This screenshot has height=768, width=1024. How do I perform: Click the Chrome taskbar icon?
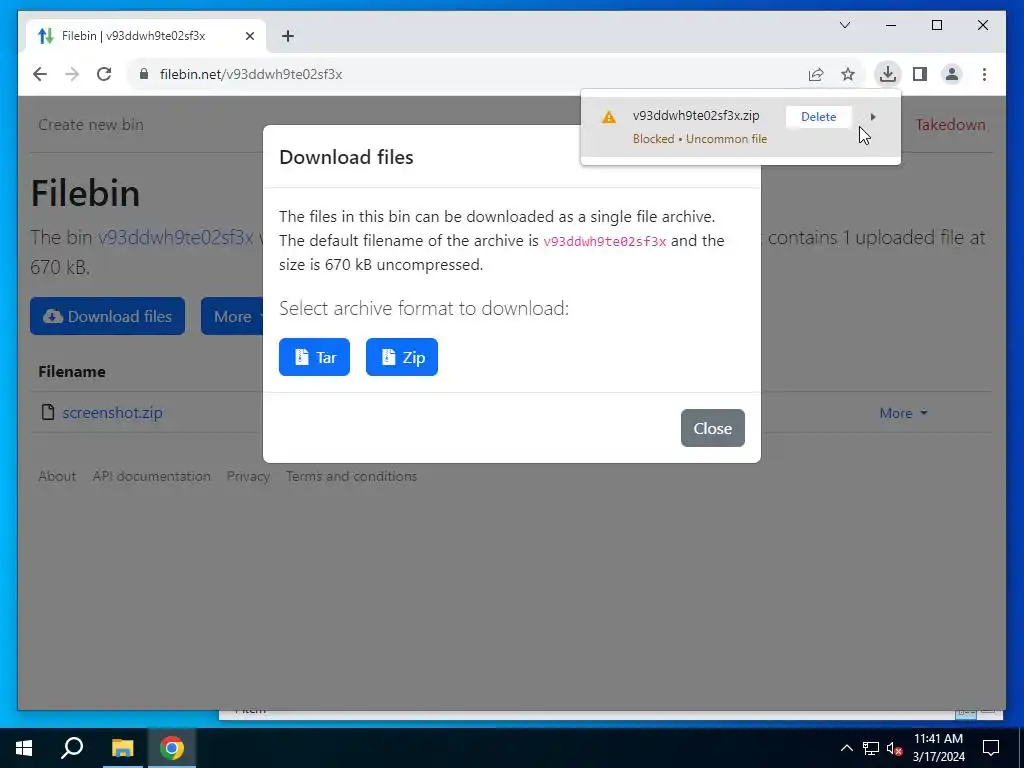[172, 748]
